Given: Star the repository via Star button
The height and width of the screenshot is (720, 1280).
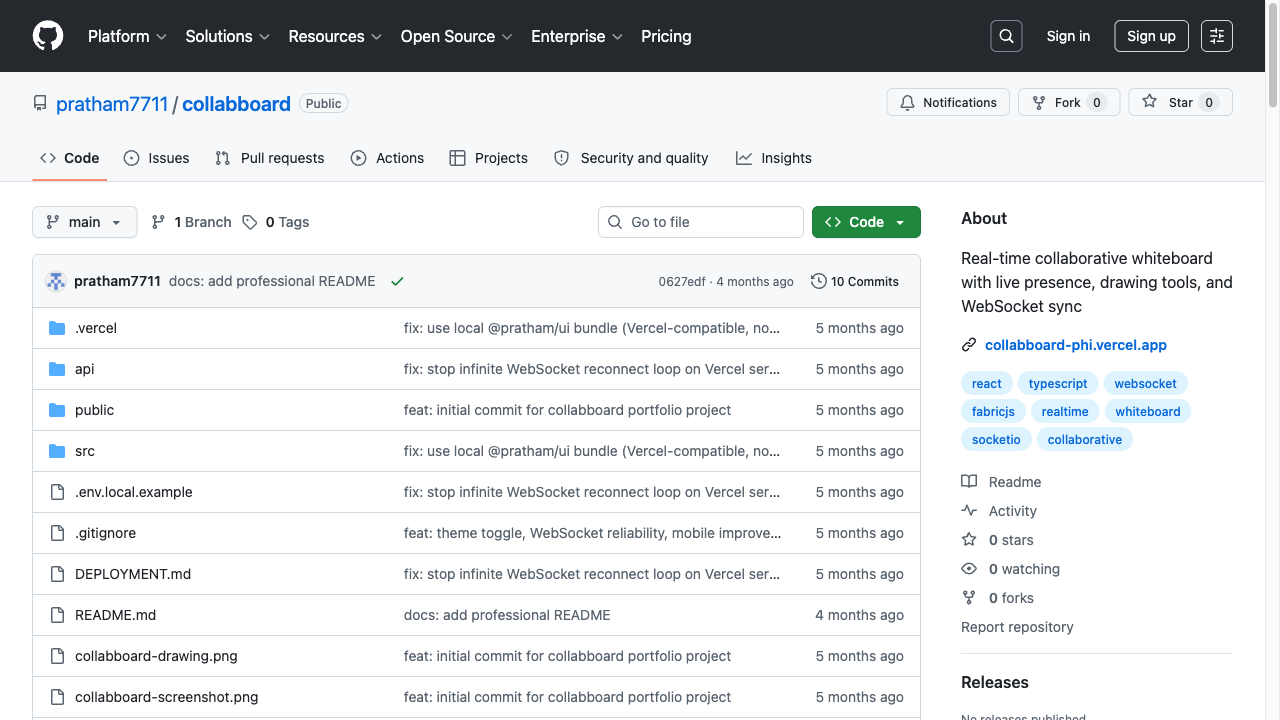Looking at the screenshot, I should tap(1181, 103).
